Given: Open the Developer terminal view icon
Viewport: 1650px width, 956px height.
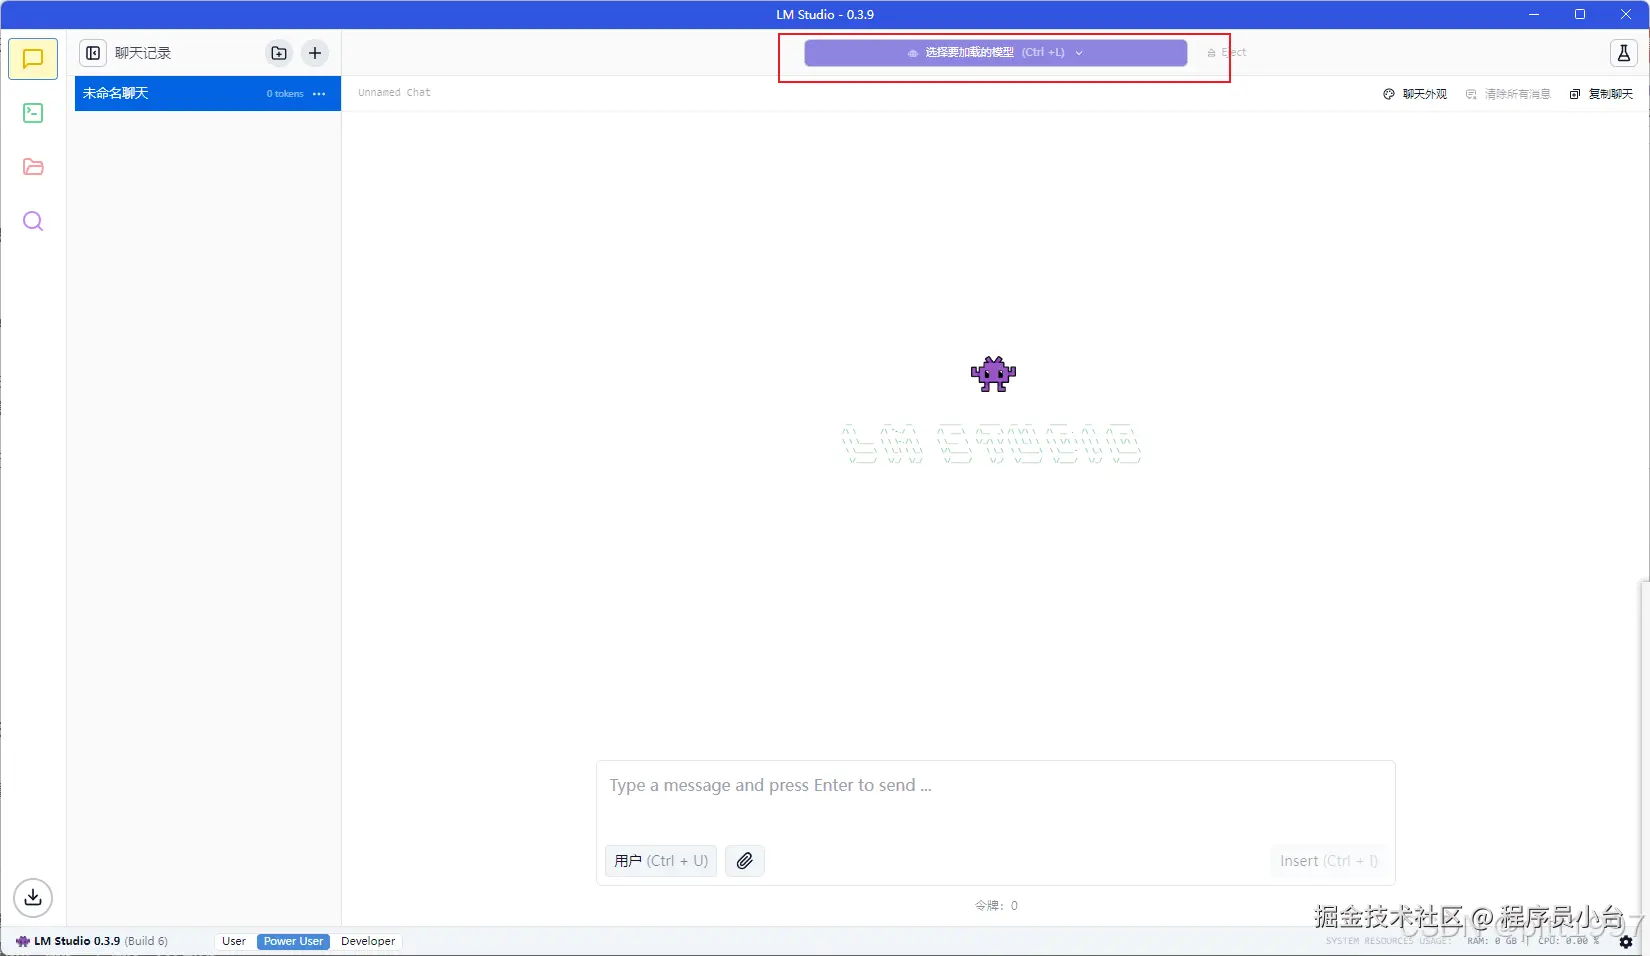Looking at the screenshot, I should [x=33, y=113].
